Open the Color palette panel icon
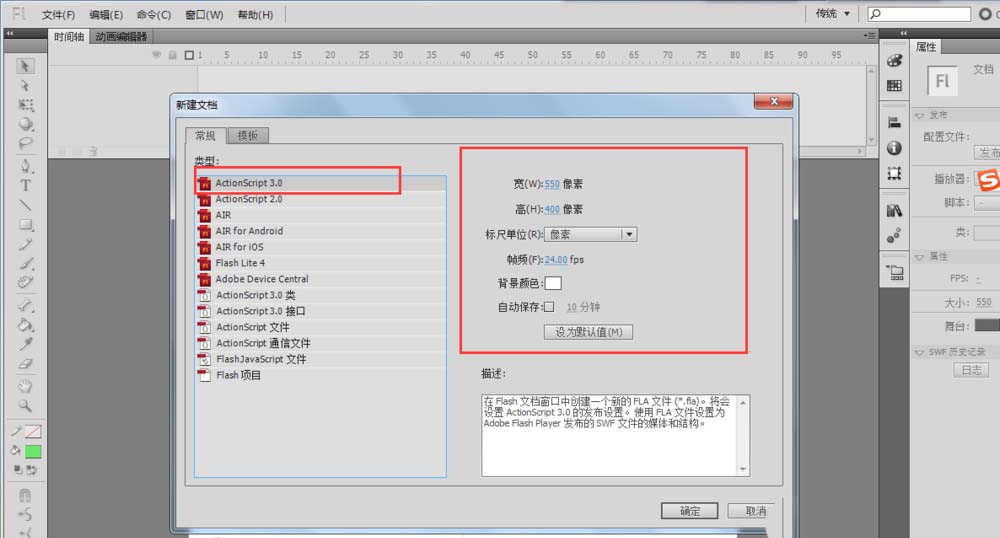1000x538 pixels. tap(894, 61)
